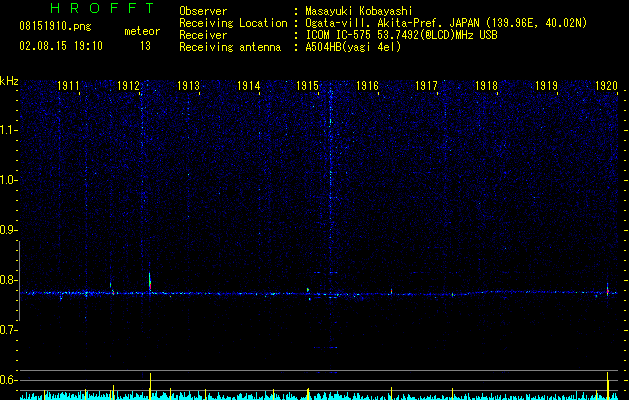This screenshot has height=400, width=629.
Task: Click the 1918 time marker
Action: tap(486, 86)
